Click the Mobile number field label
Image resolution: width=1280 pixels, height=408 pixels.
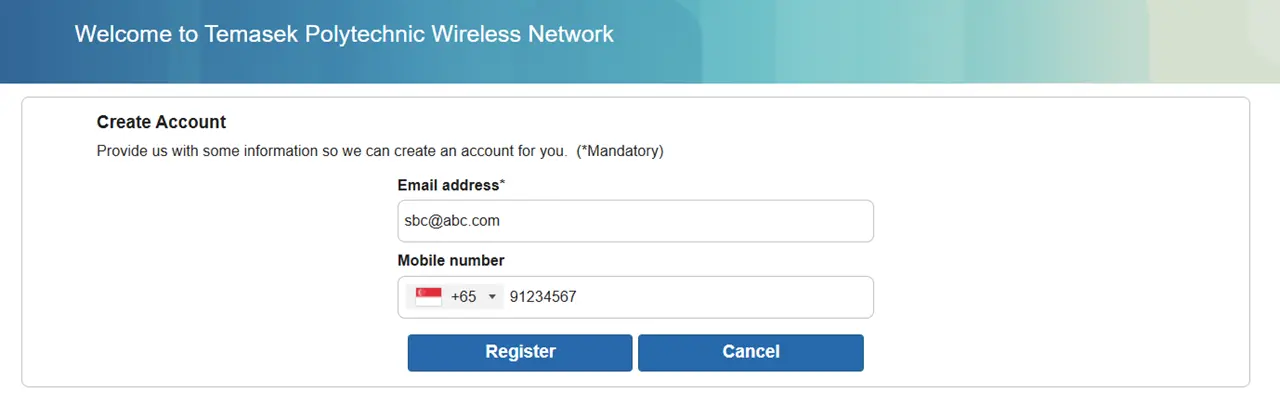click(451, 260)
